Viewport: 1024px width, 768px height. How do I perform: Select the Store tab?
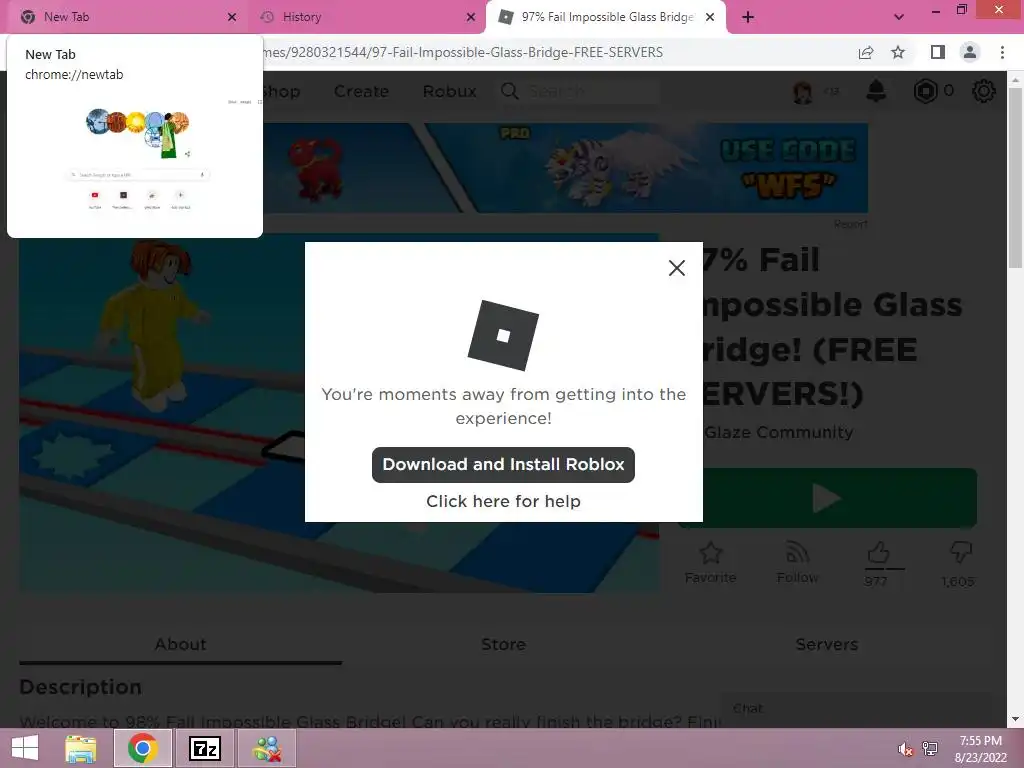click(x=503, y=645)
